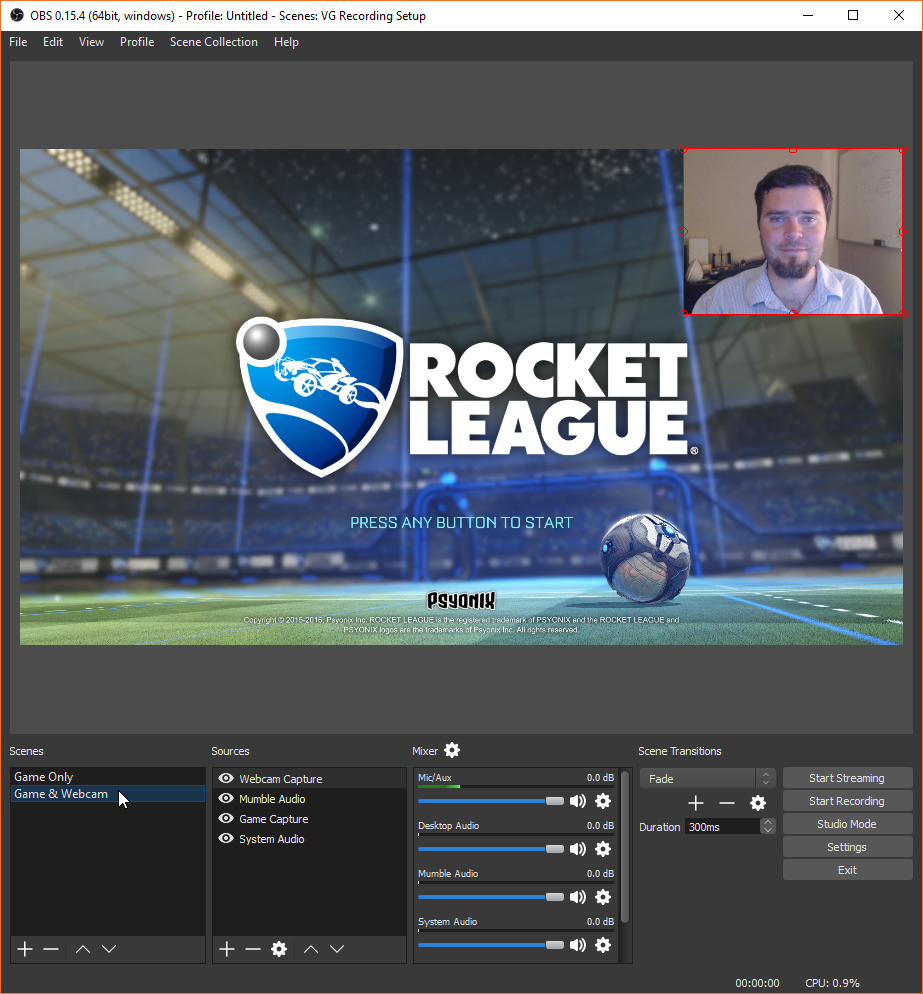This screenshot has width=923, height=994.
Task: Open Mumble Audio mixer settings gear
Action: tap(603, 897)
